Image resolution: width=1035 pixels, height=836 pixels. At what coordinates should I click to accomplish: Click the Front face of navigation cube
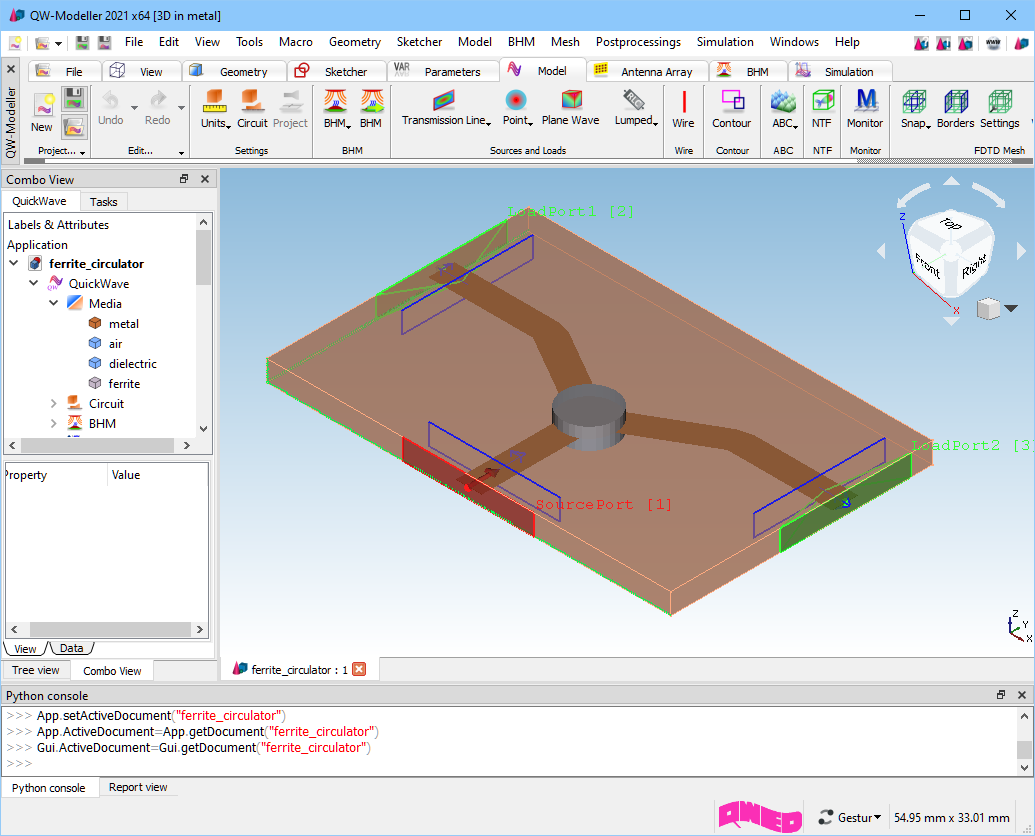[927, 265]
